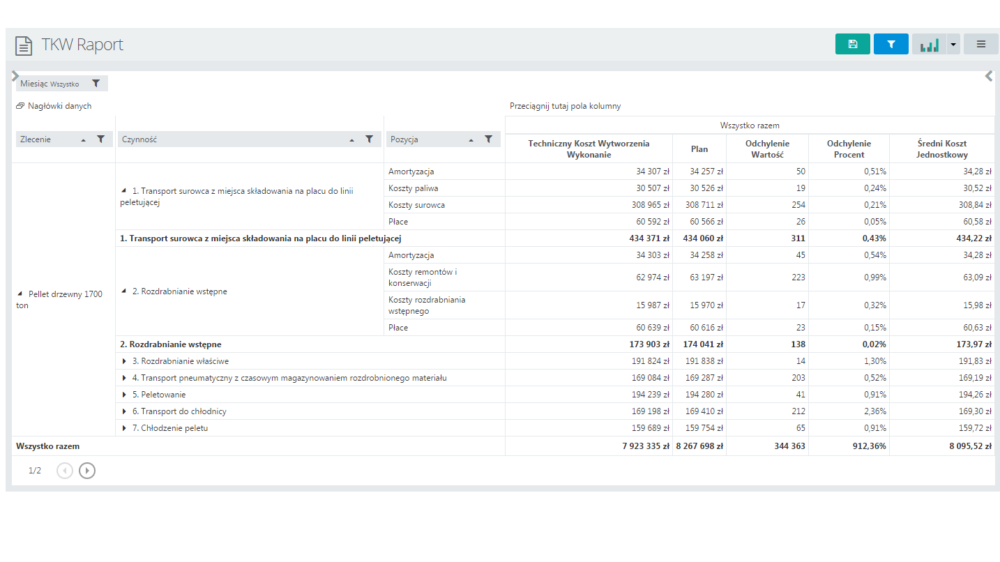The height and width of the screenshot is (562, 1000).
Task: Click the Plan column header
Action: pyautogui.click(x=699, y=149)
